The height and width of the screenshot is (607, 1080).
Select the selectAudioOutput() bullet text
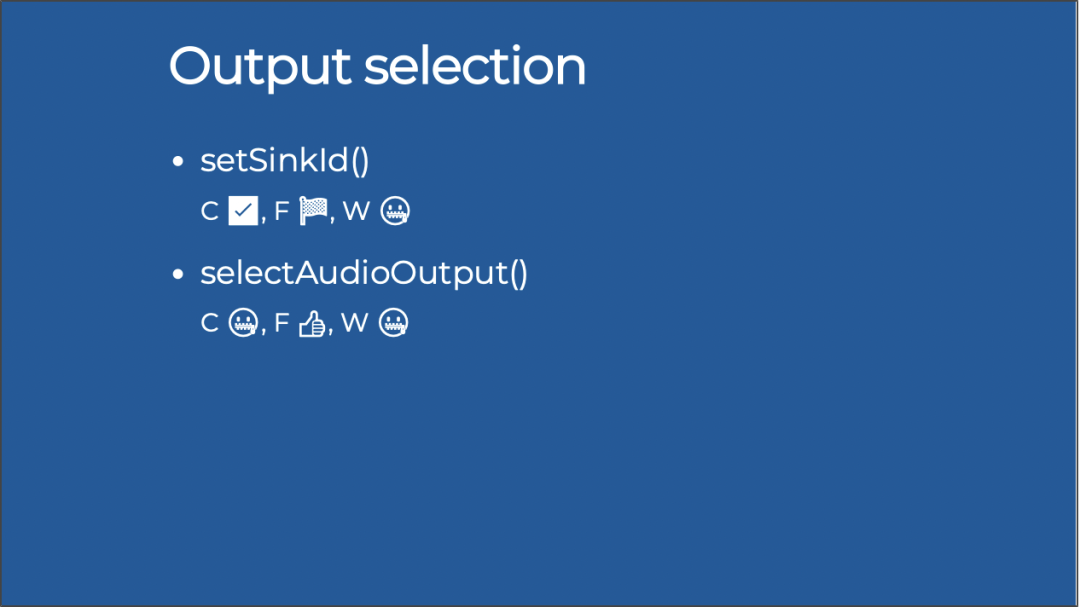pyautogui.click(x=364, y=274)
